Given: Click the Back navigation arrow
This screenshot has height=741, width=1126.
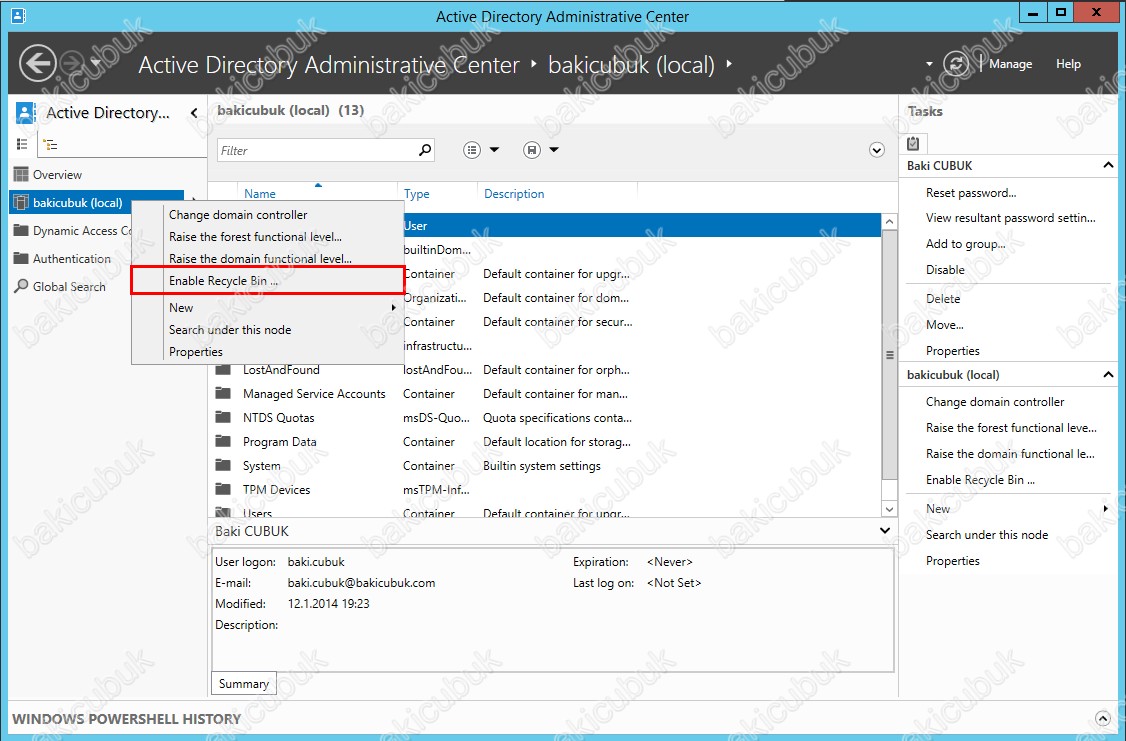Looking at the screenshot, I should click(x=37, y=63).
